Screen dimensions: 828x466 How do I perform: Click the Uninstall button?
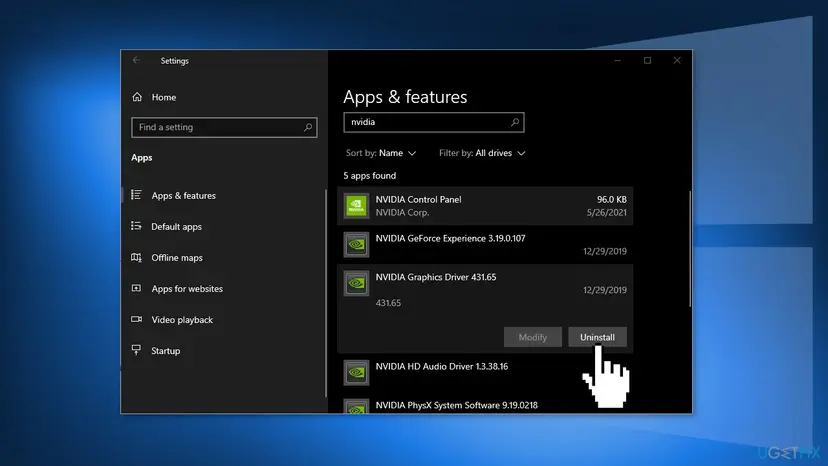click(597, 337)
